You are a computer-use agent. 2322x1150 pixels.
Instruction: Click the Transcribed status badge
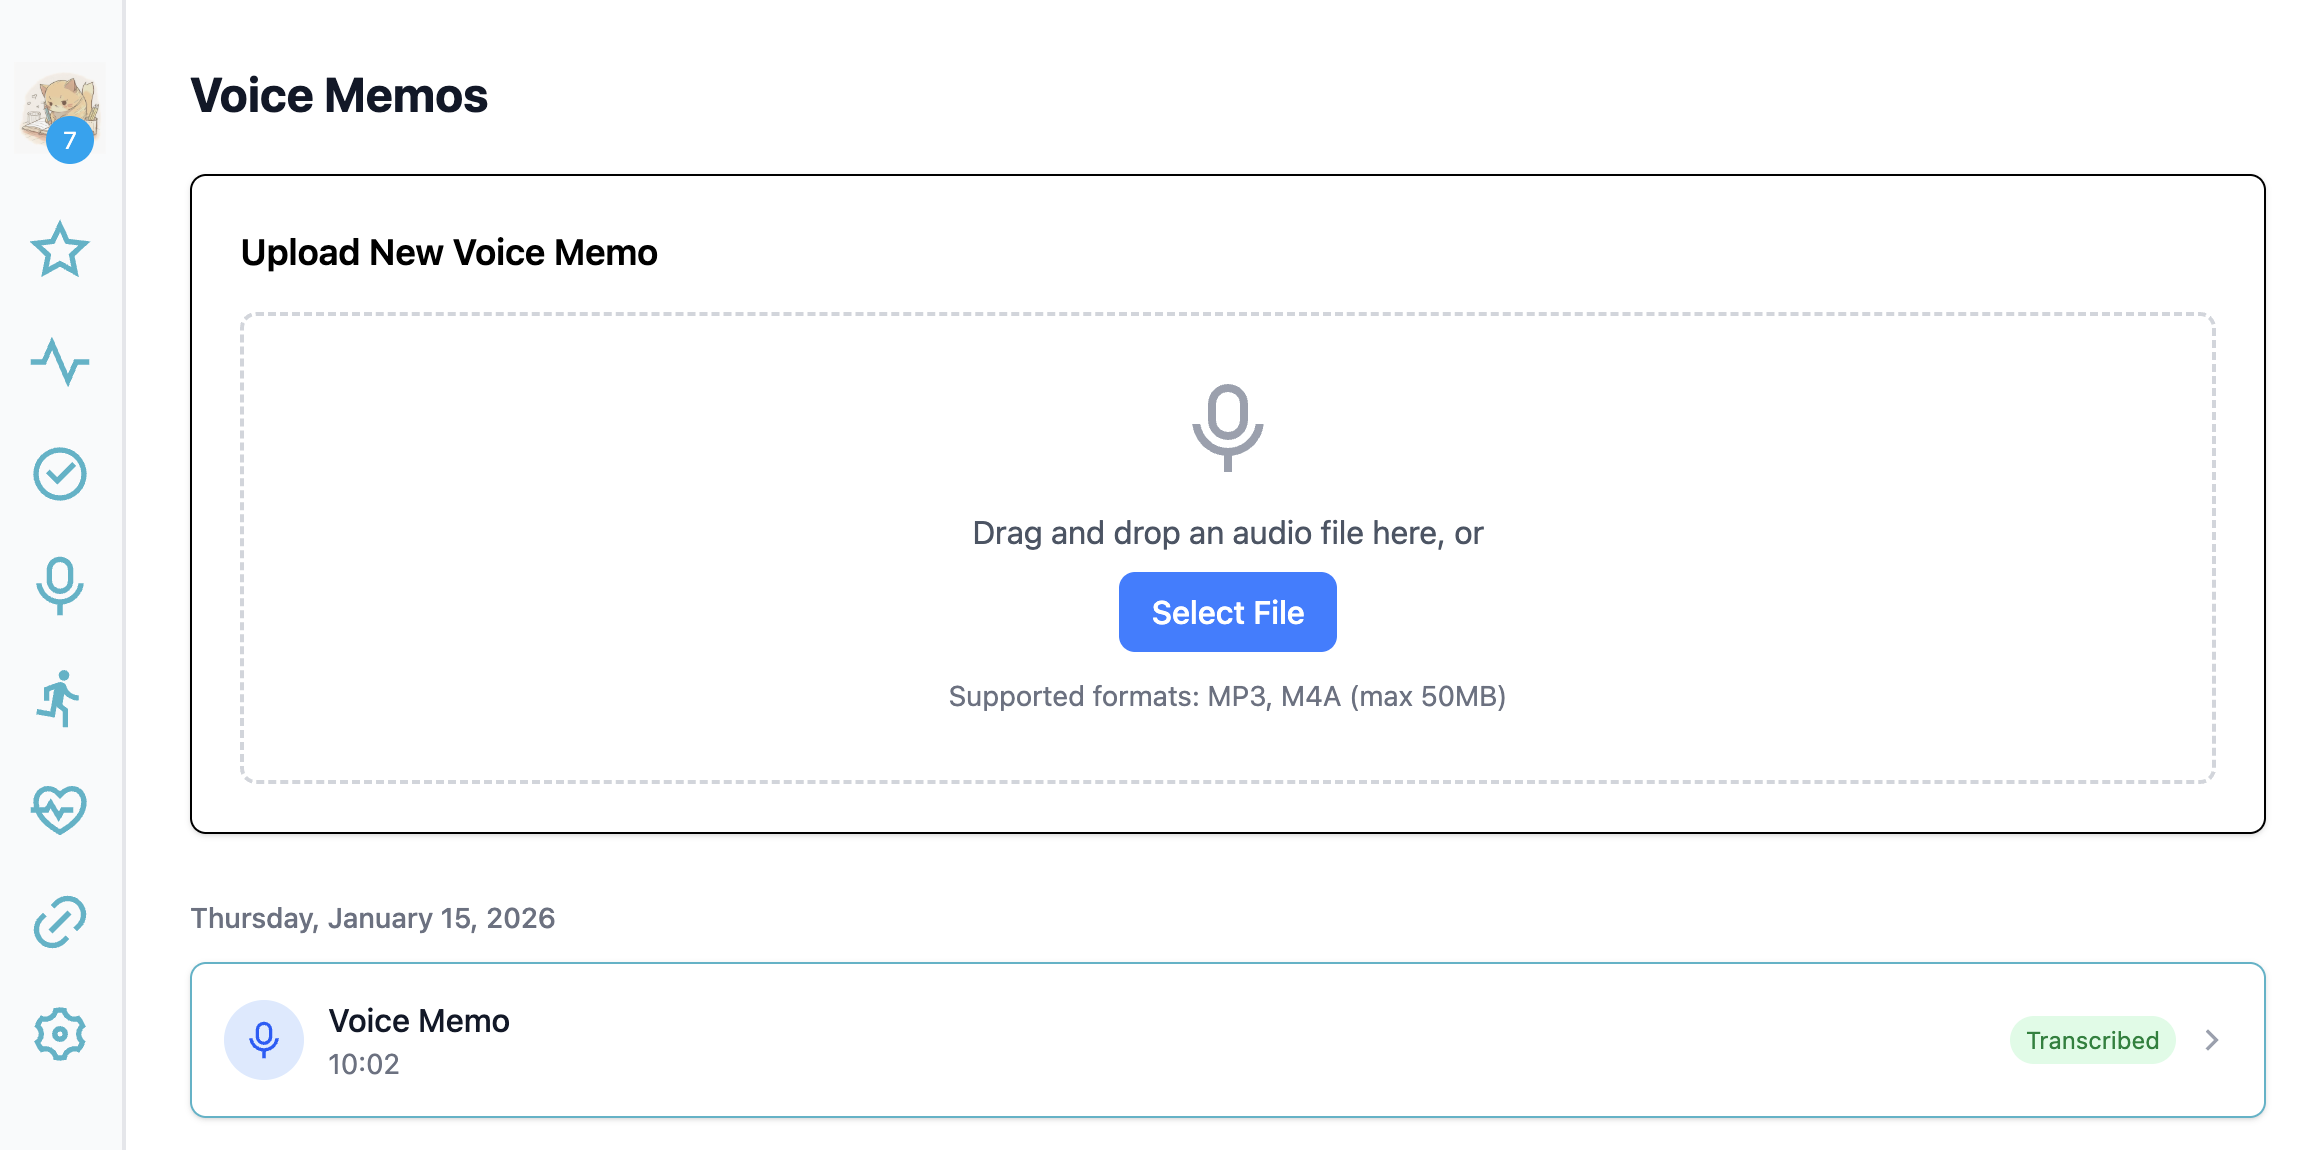click(2092, 1040)
